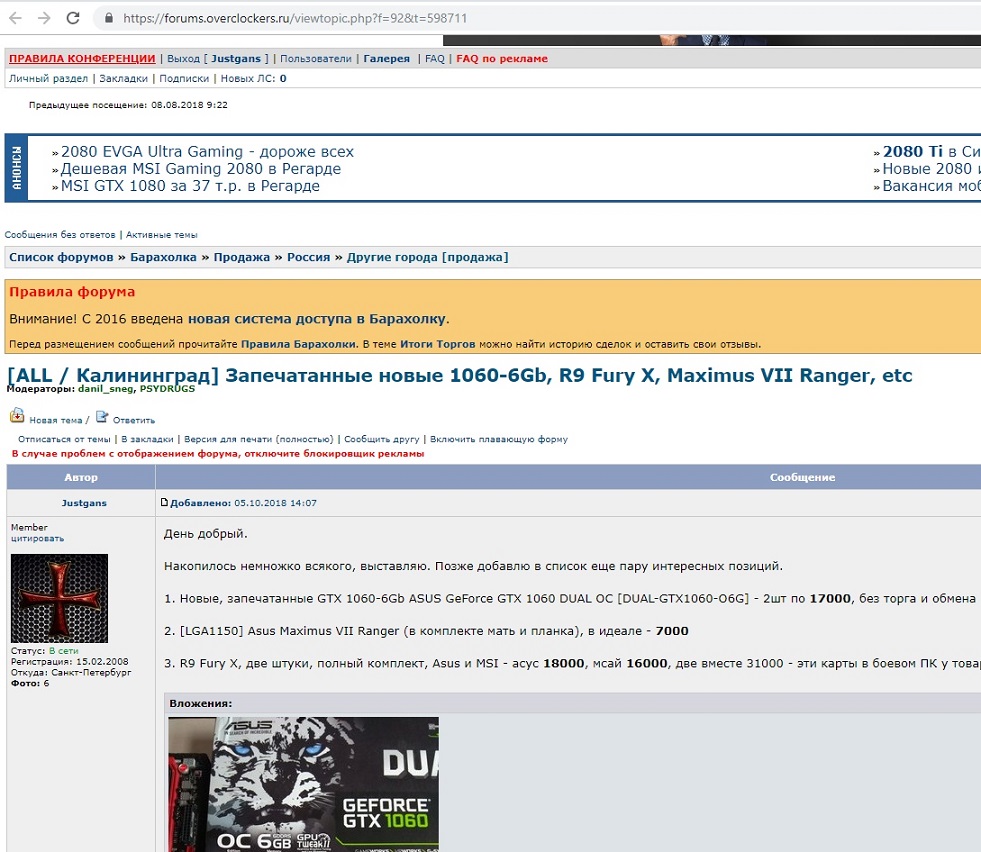Open moderator PSYDRUGS profile
Image resolution: width=981 pixels, height=852 pixels.
tap(167, 388)
